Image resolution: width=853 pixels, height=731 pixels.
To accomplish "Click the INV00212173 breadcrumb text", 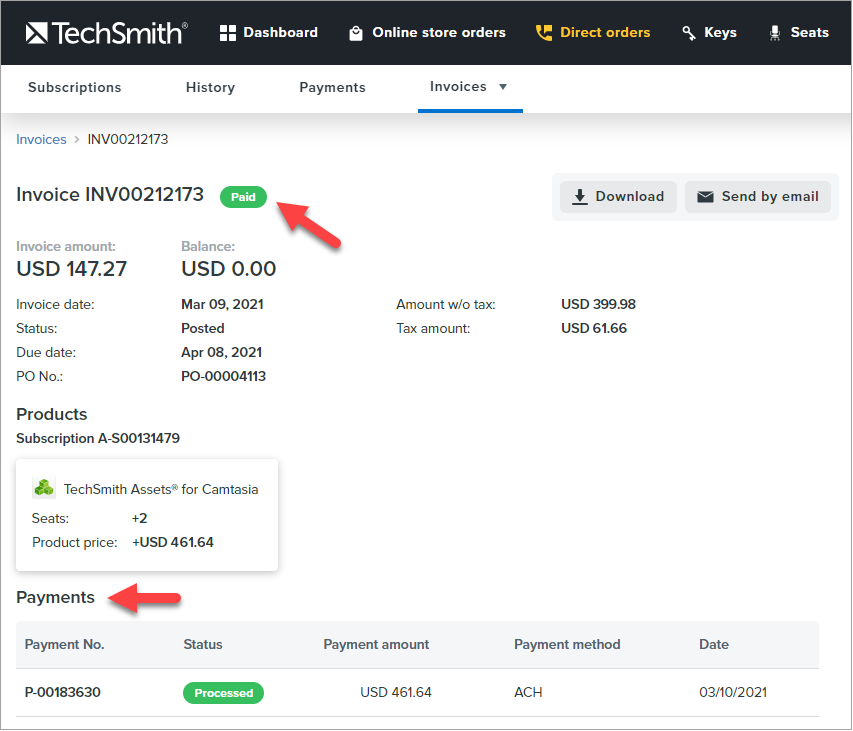I will [x=128, y=140].
